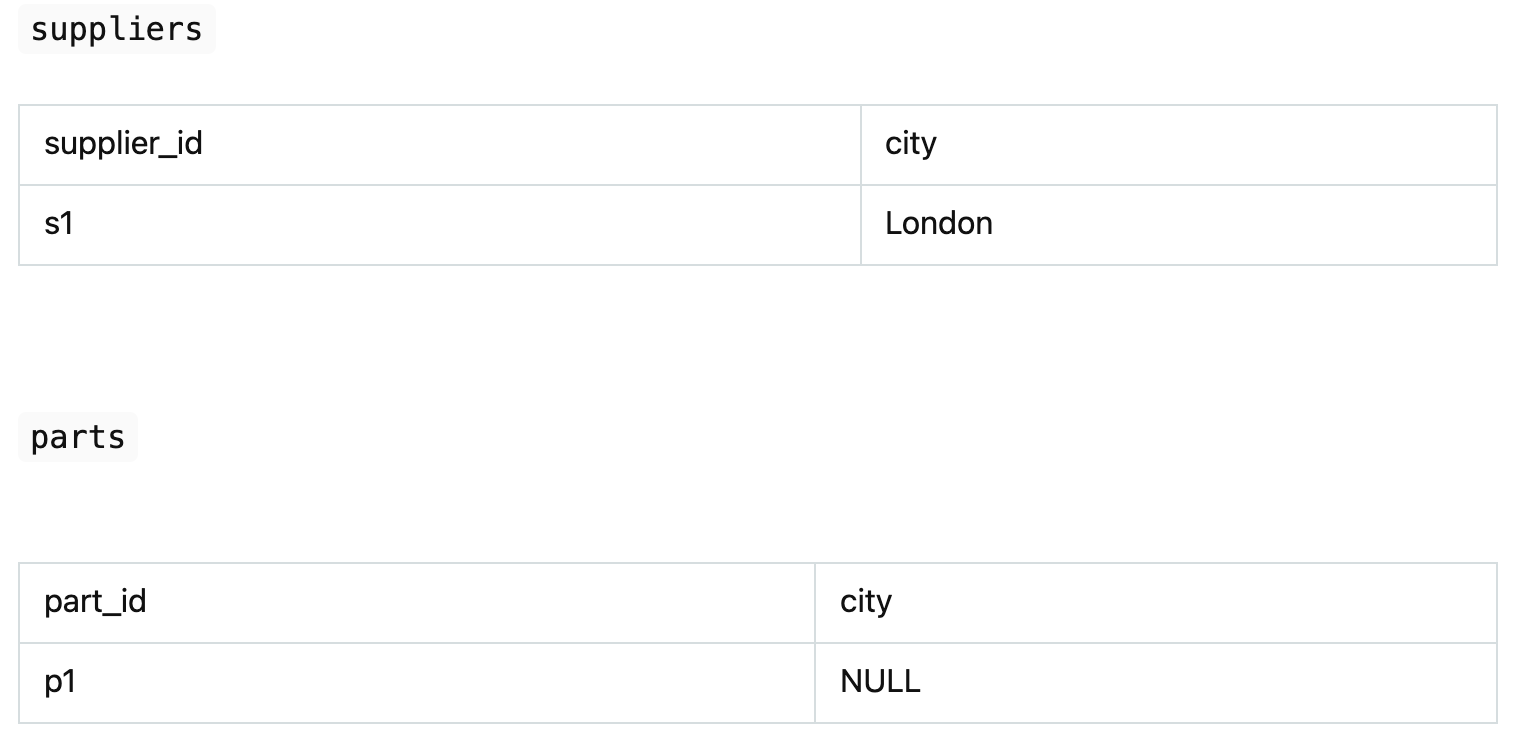
Task: Select the suppliers table city column
Action: (x=1178, y=185)
